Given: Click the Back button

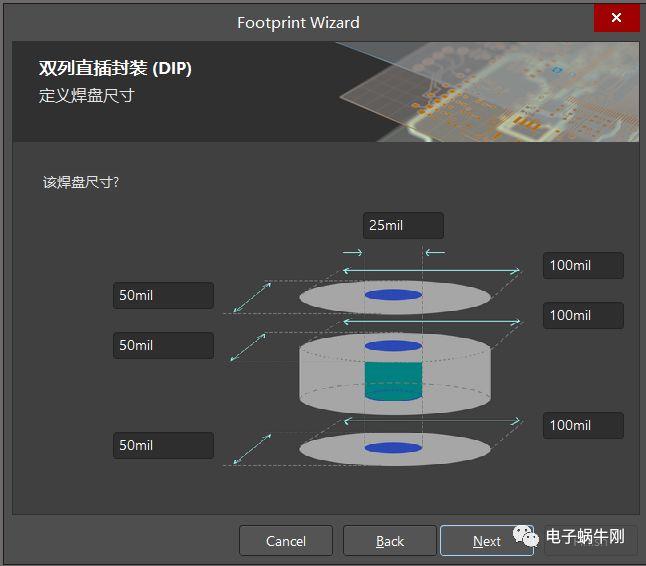Looking at the screenshot, I should 390,540.
